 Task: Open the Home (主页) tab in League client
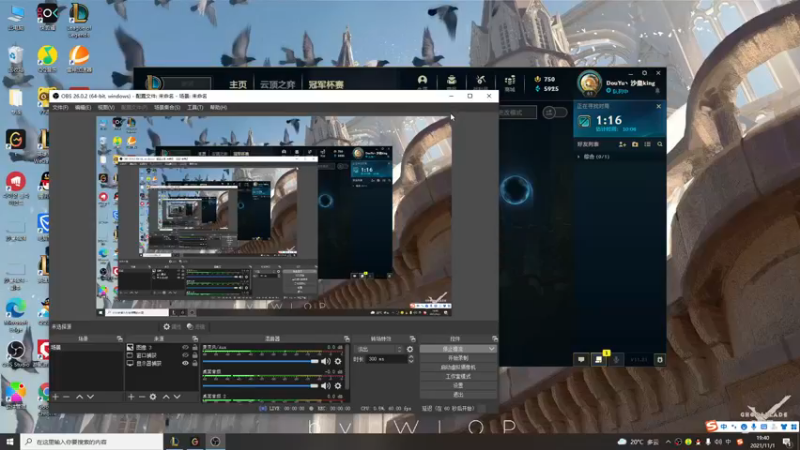tap(238, 84)
